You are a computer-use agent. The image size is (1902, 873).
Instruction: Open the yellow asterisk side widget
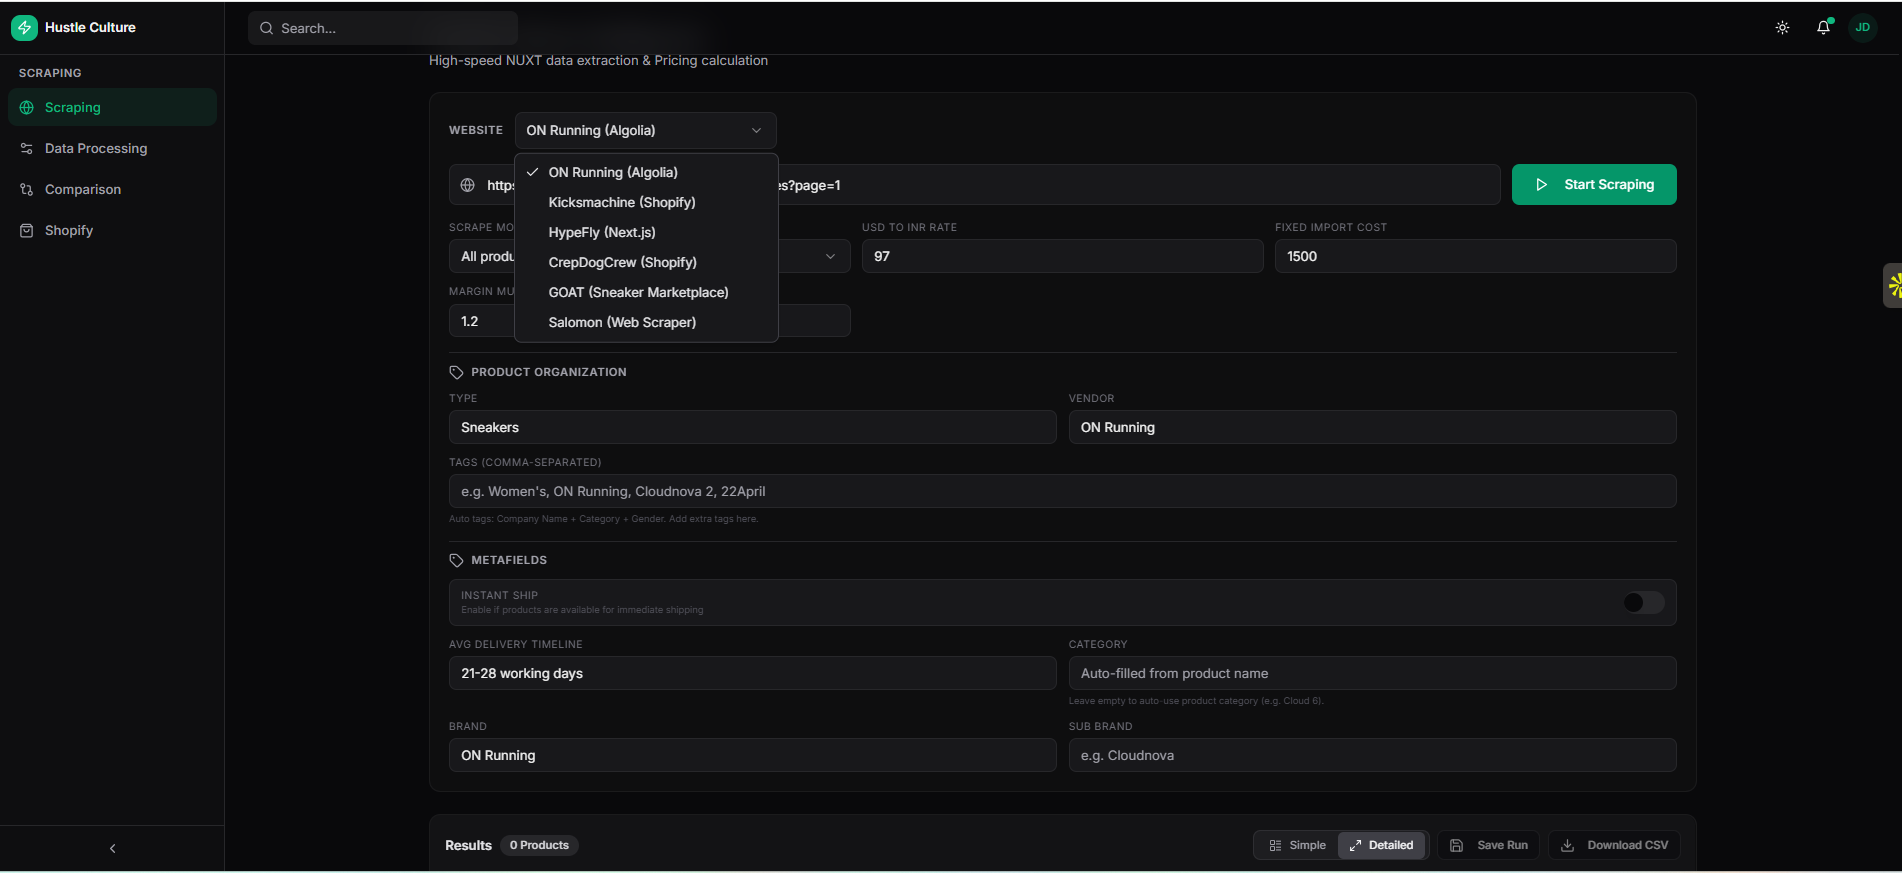[1893, 285]
